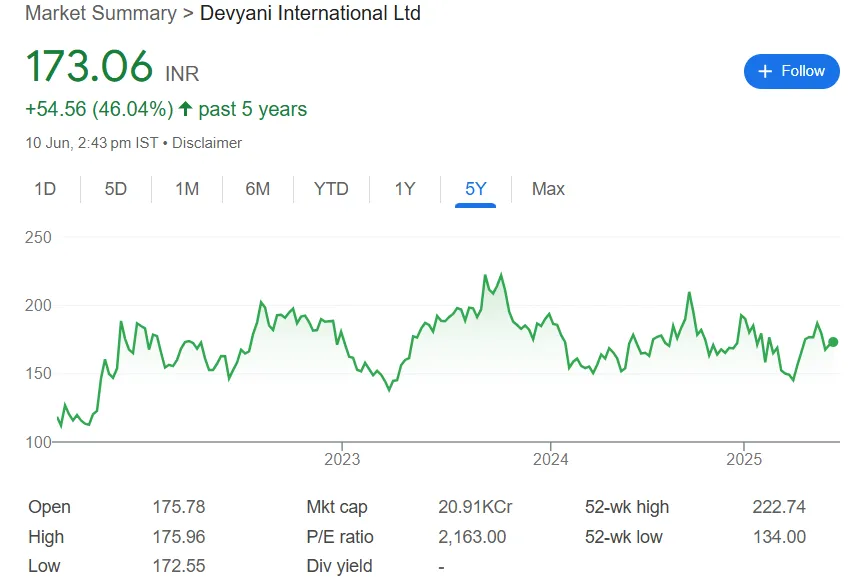The height and width of the screenshot is (585, 867).
Task: Click the 173.06 current price
Action: (89, 66)
